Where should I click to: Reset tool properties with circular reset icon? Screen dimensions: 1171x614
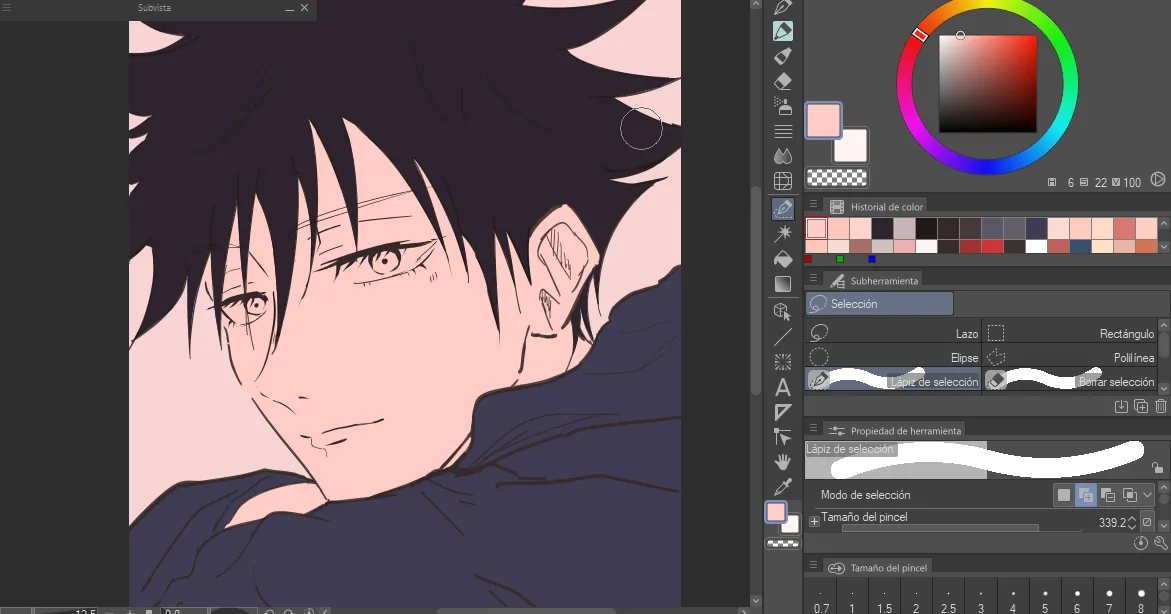pyautogui.click(x=1140, y=543)
